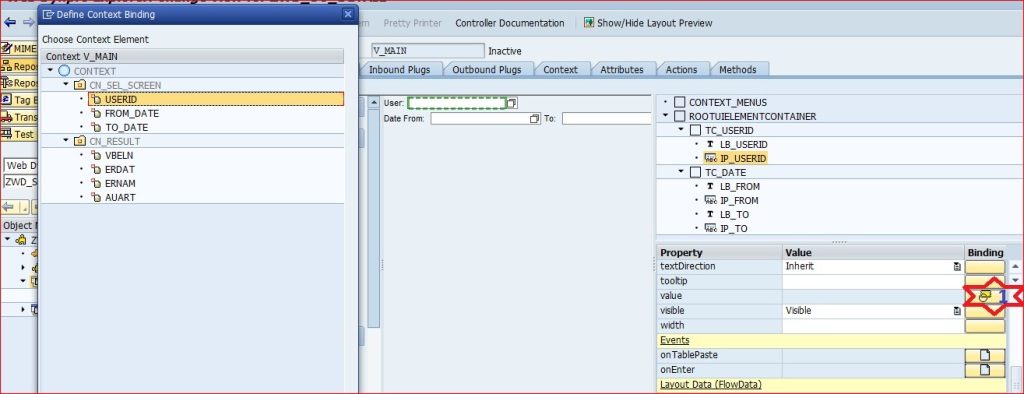Click the To date input field
Viewport: 1024px width, 394px height.
coord(607,119)
